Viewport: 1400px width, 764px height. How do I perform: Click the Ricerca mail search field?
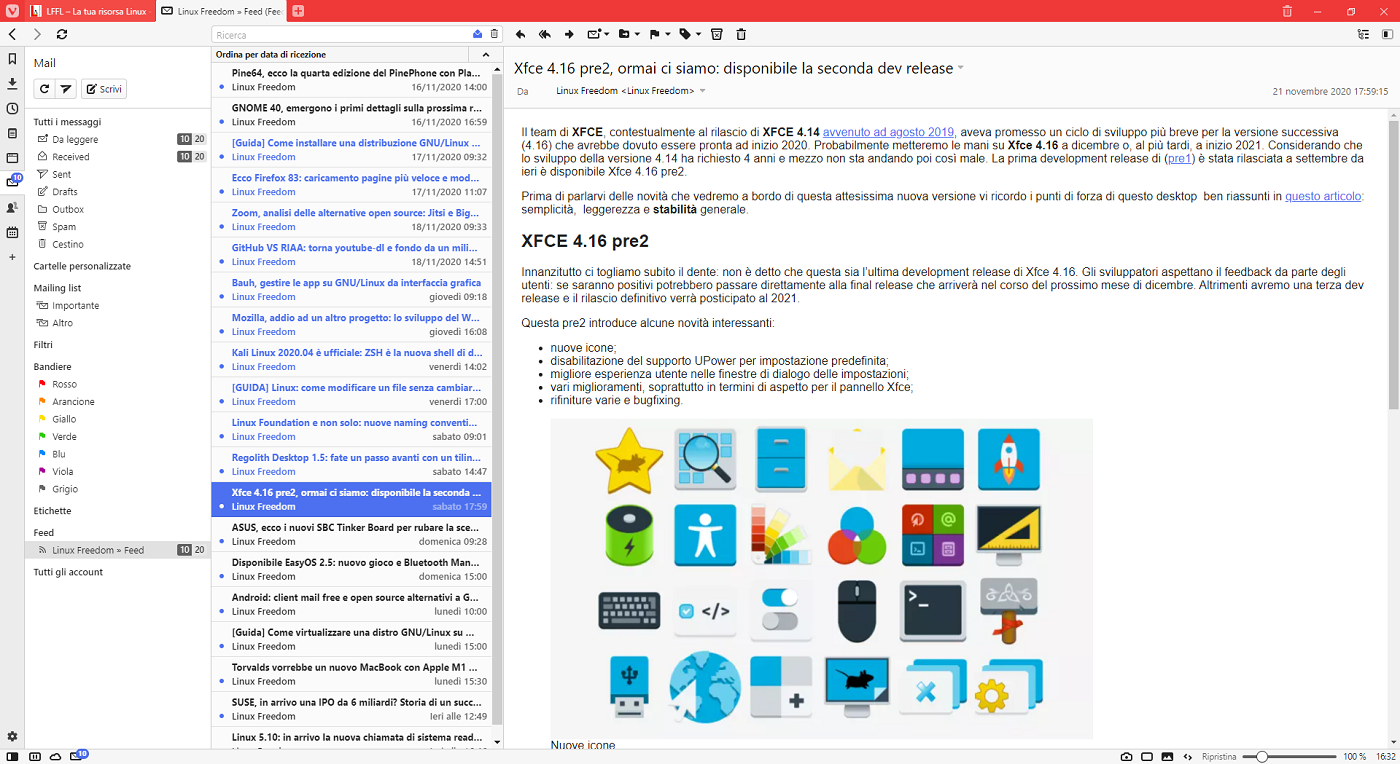point(340,34)
